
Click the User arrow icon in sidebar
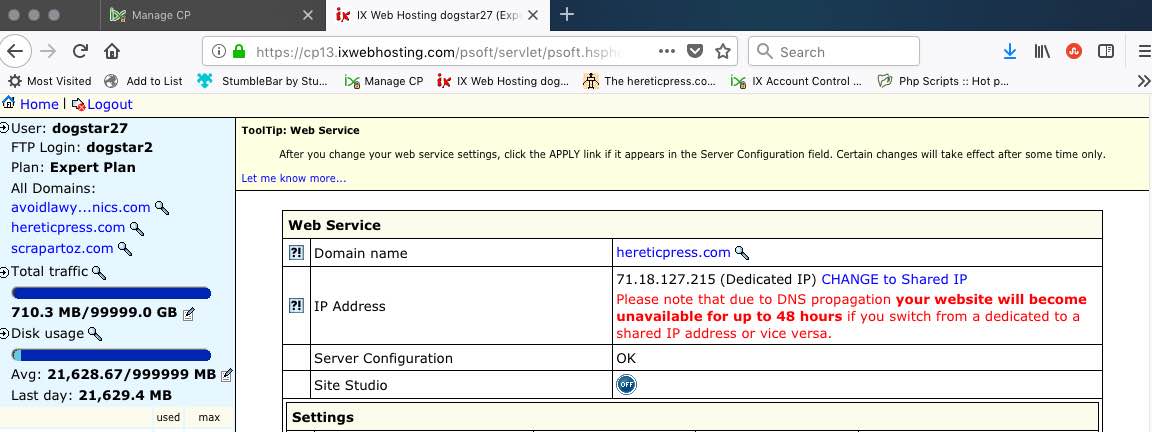[x=5, y=128]
